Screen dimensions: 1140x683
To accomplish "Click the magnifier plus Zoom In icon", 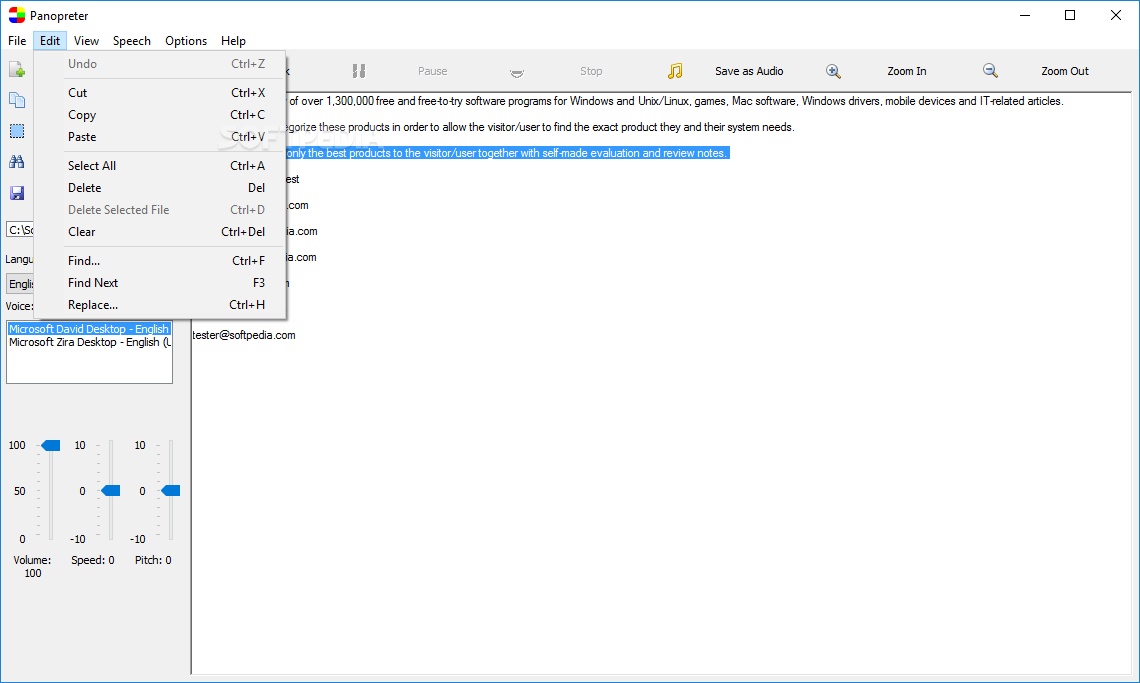I will pyautogui.click(x=833, y=71).
